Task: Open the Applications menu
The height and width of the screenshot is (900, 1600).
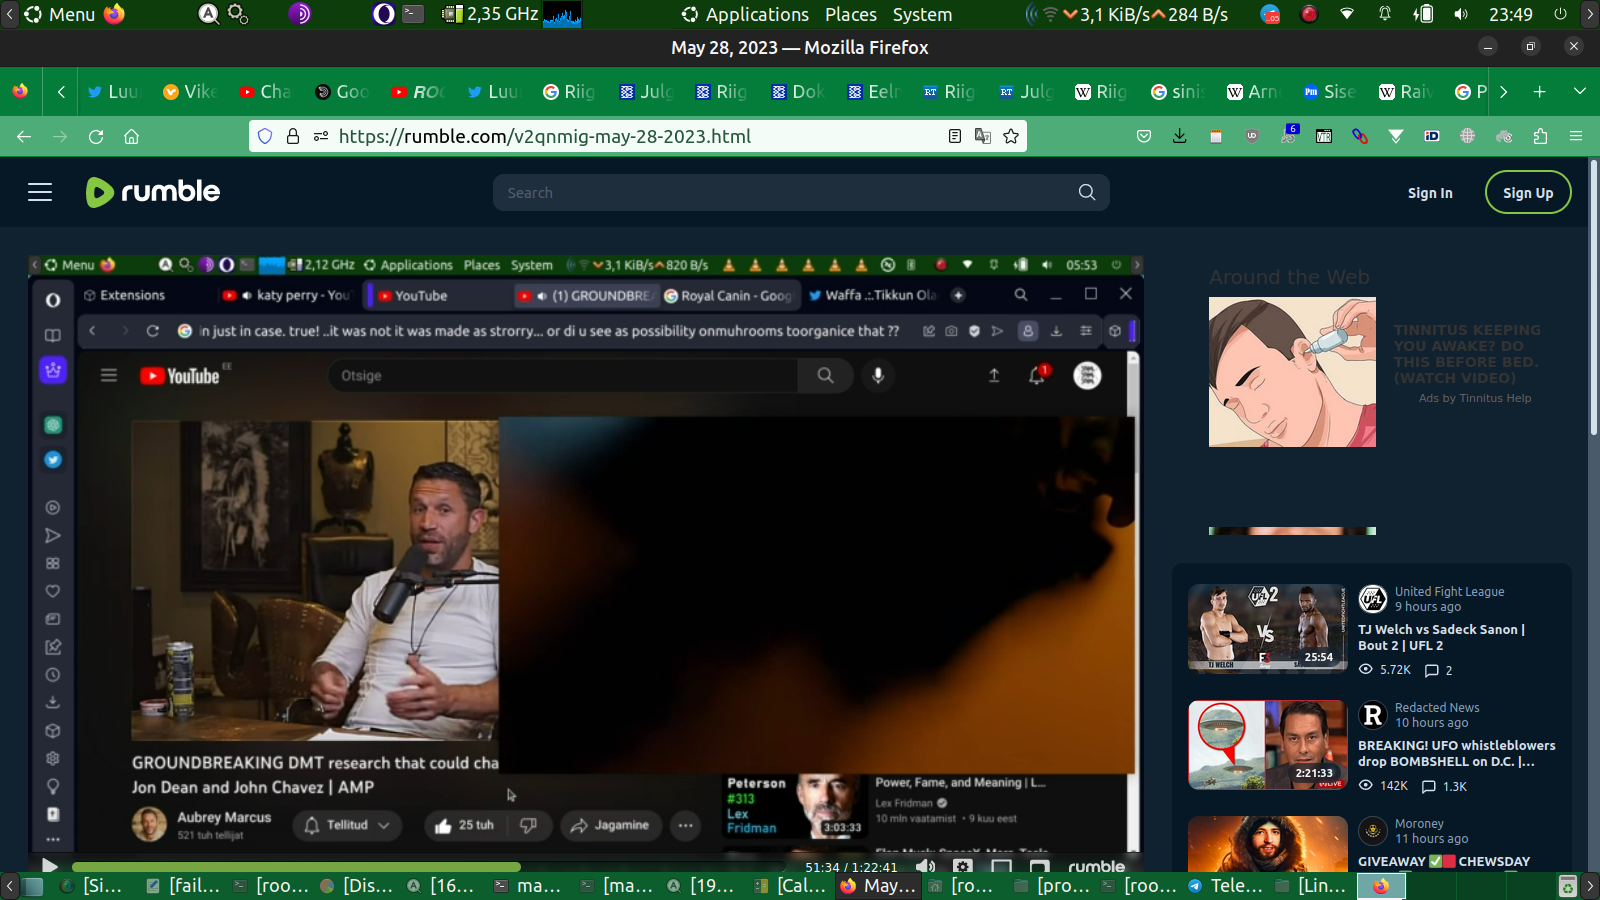Action: pos(745,14)
